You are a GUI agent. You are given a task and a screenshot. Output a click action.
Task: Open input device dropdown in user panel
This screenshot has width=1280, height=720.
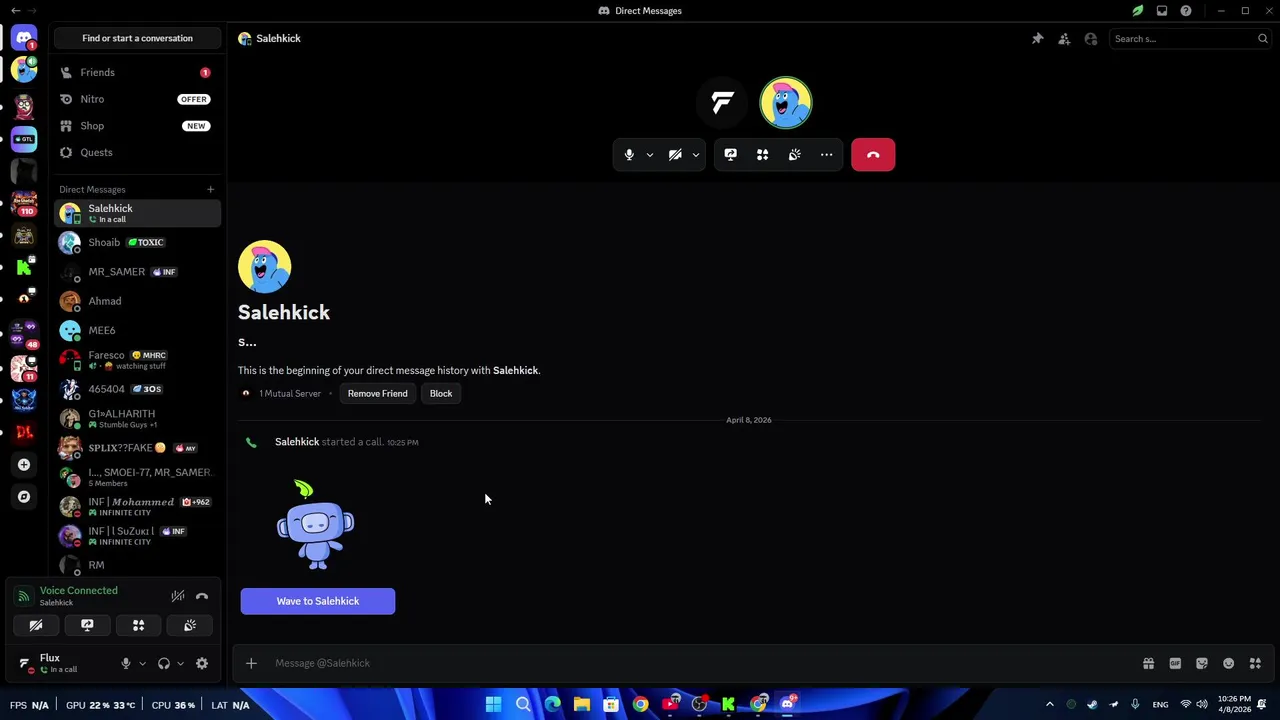click(142, 663)
